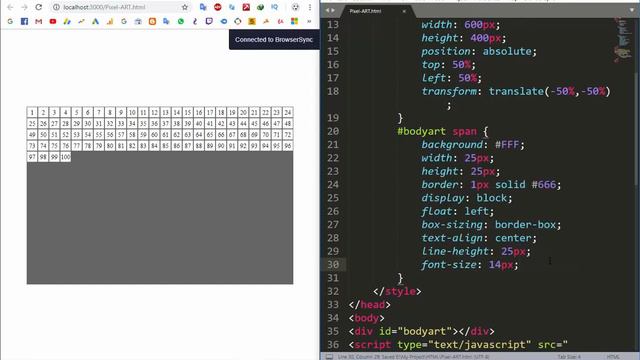Open Sublime tab list dropdown arrow

pos(632,11)
